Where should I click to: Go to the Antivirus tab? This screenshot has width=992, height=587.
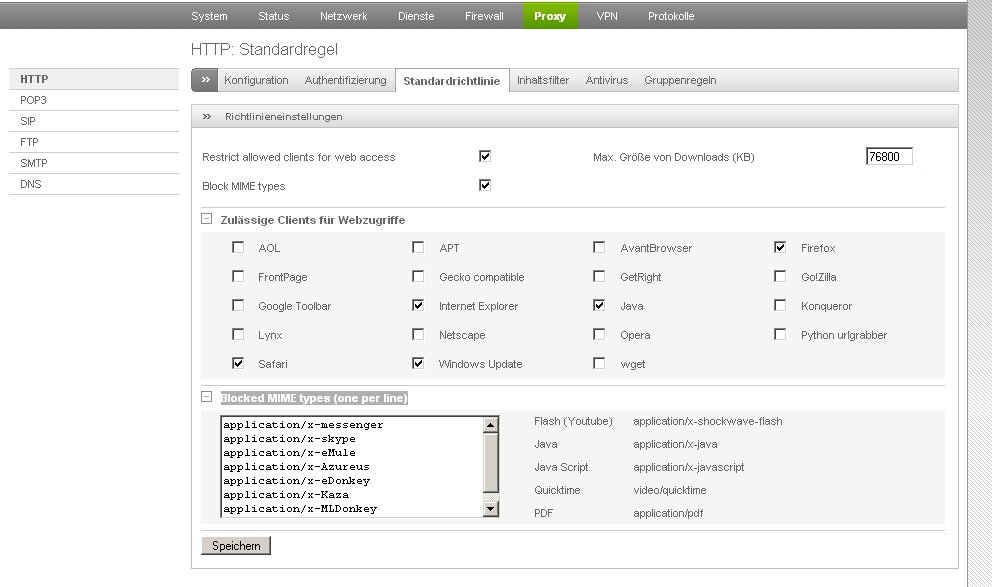click(x=607, y=80)
